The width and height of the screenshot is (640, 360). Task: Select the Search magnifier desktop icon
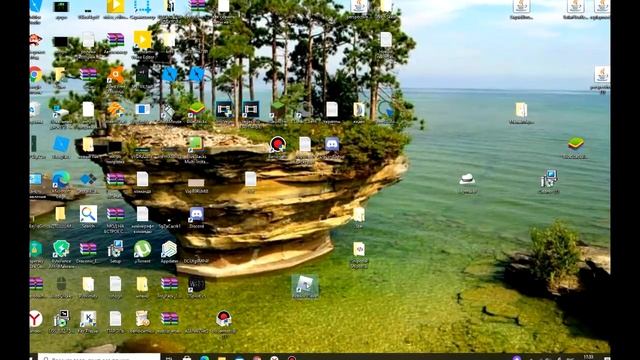88,214
